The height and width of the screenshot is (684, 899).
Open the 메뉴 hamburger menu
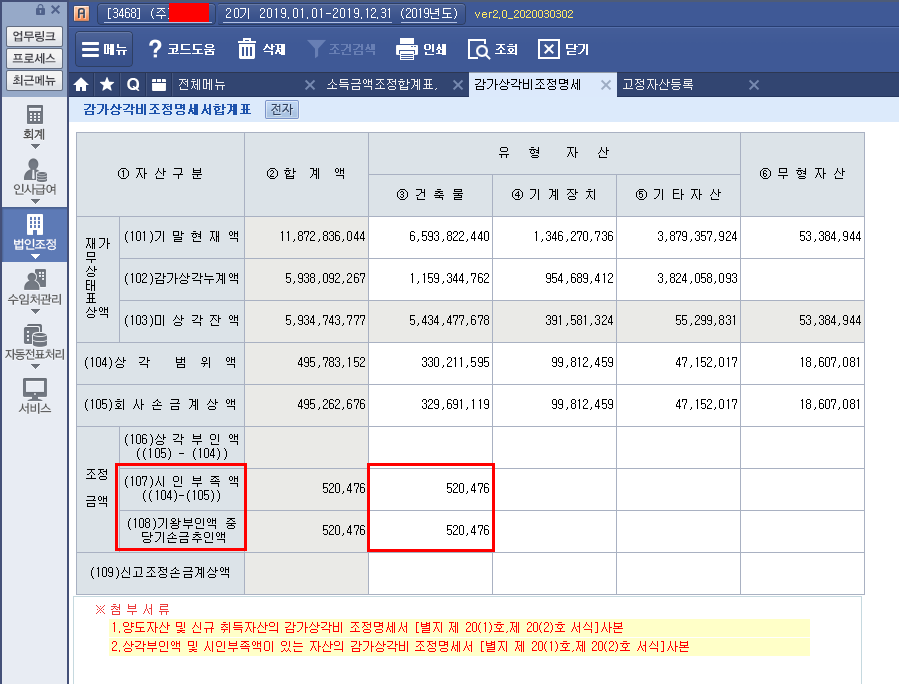click(x=103, y=49)
